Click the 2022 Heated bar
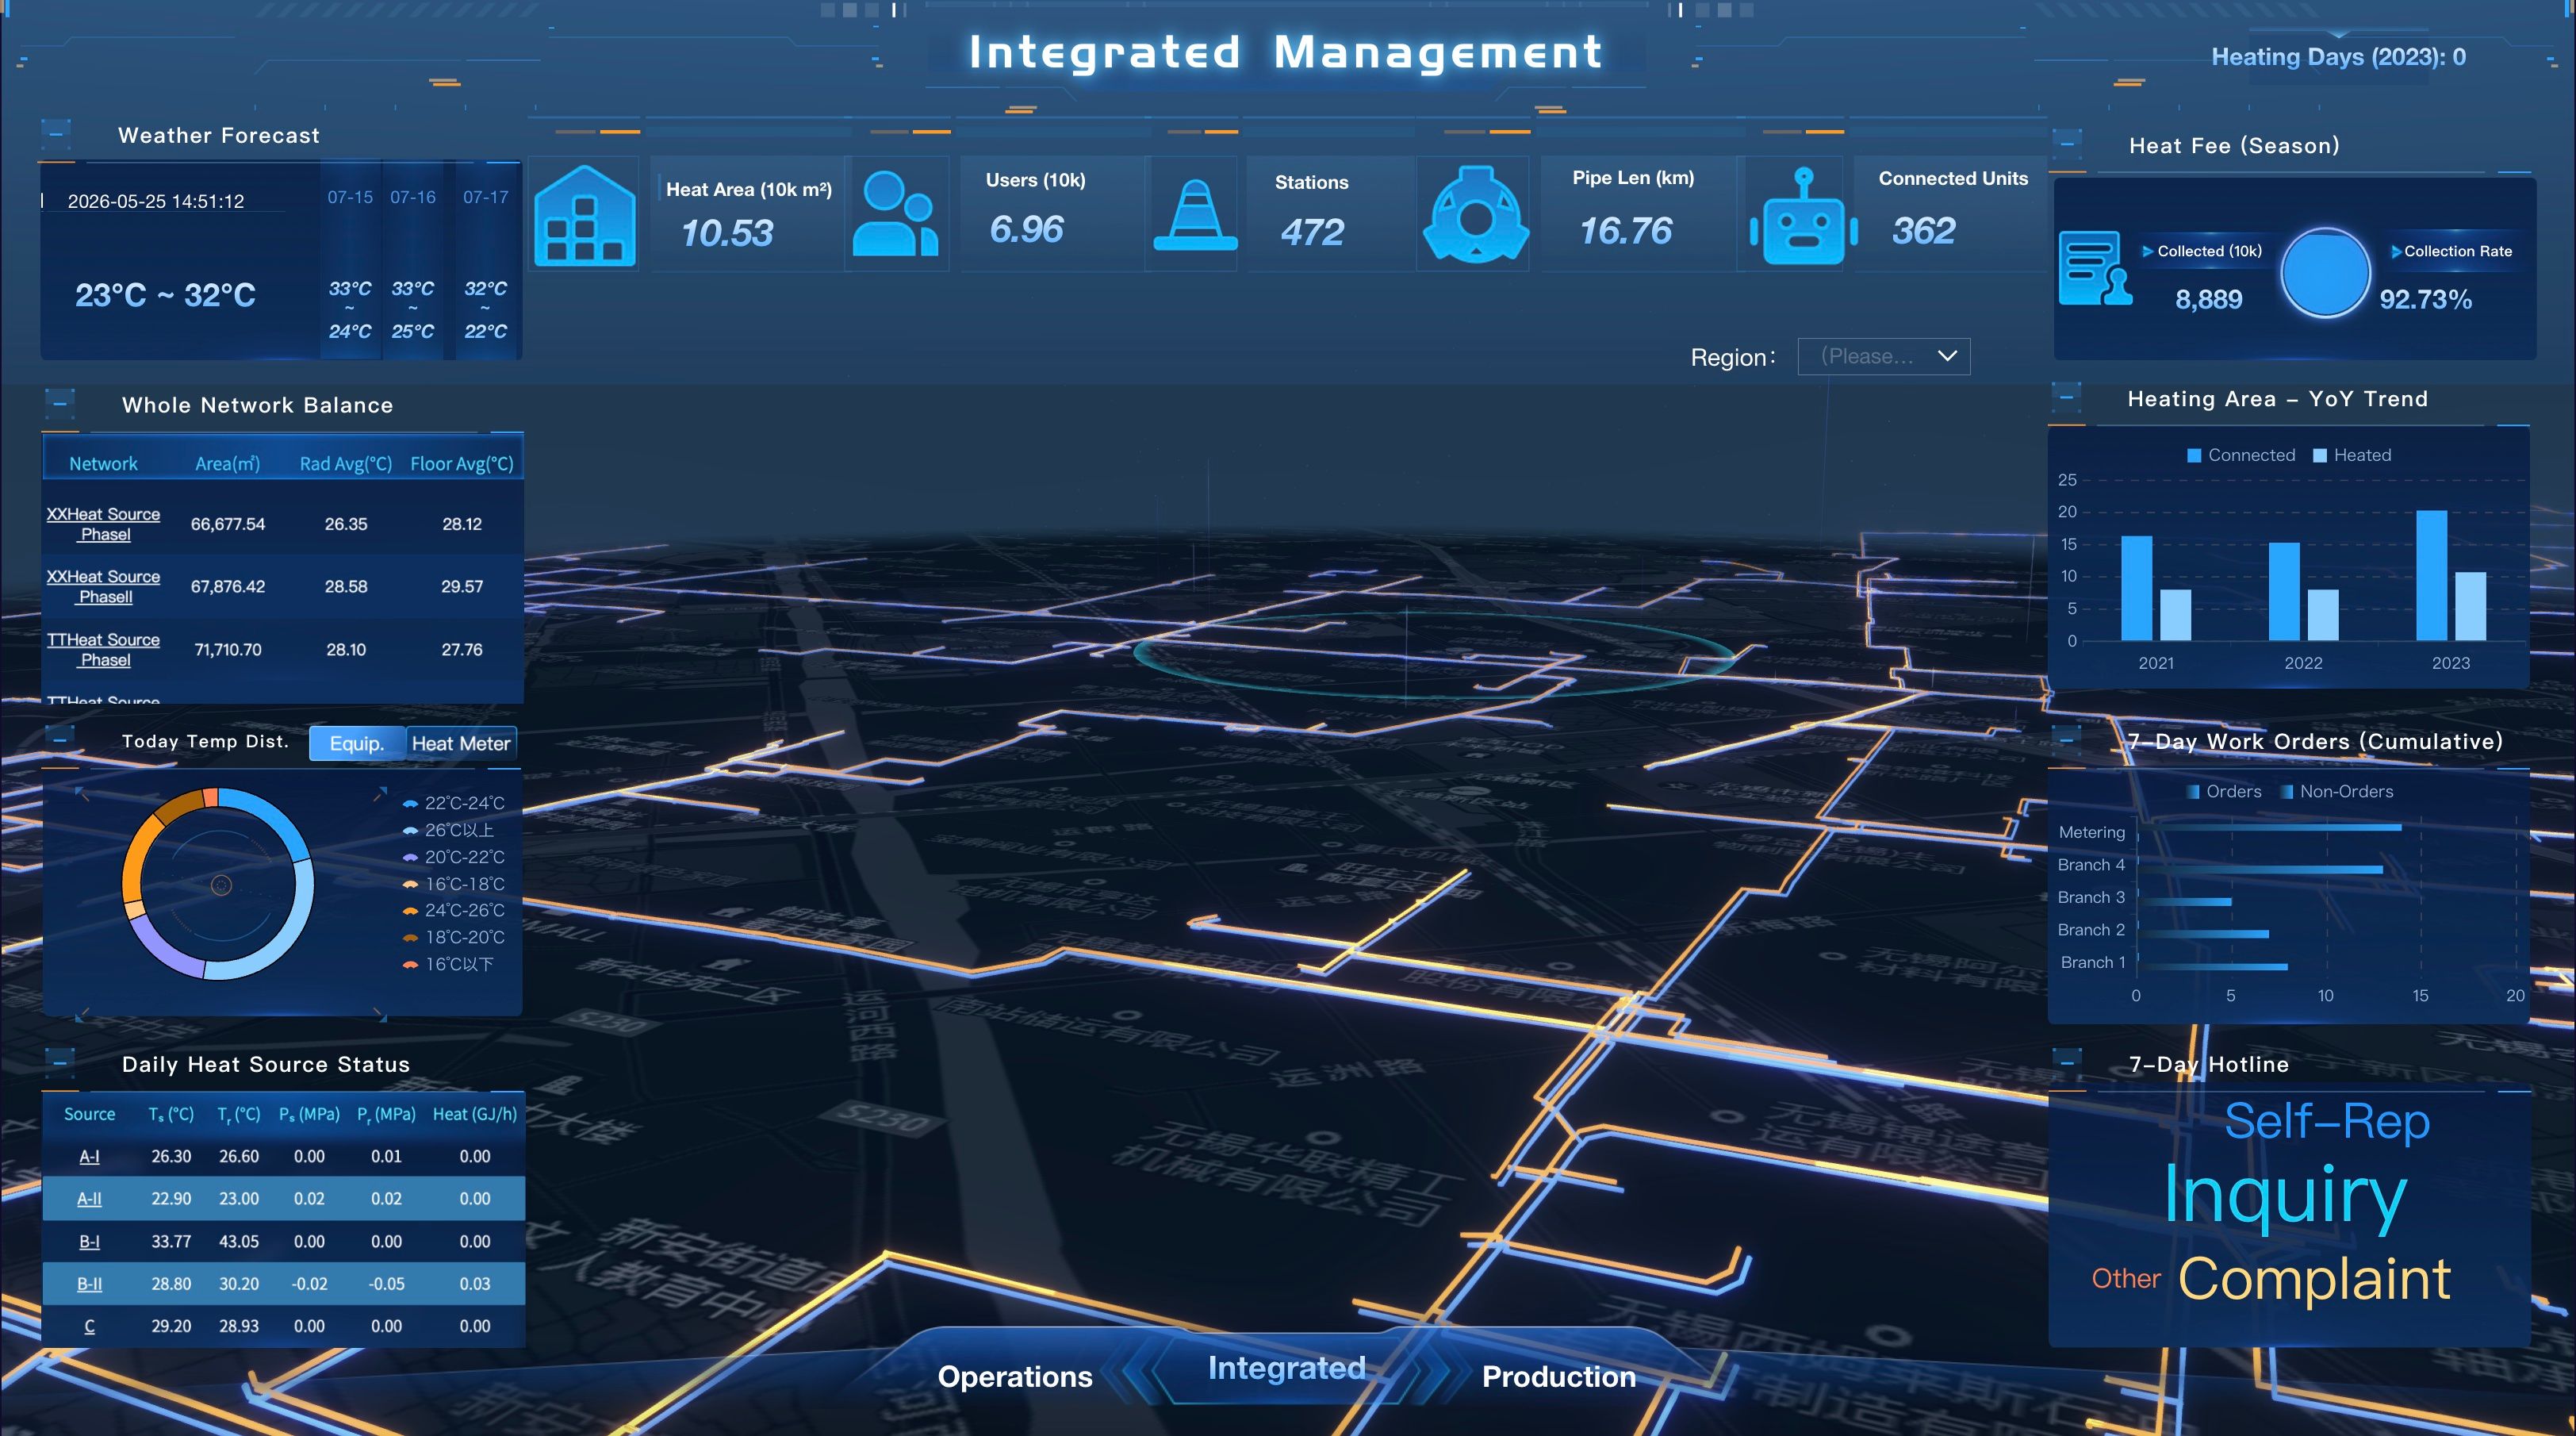2576x1436 pixels. coord(2323,615)
